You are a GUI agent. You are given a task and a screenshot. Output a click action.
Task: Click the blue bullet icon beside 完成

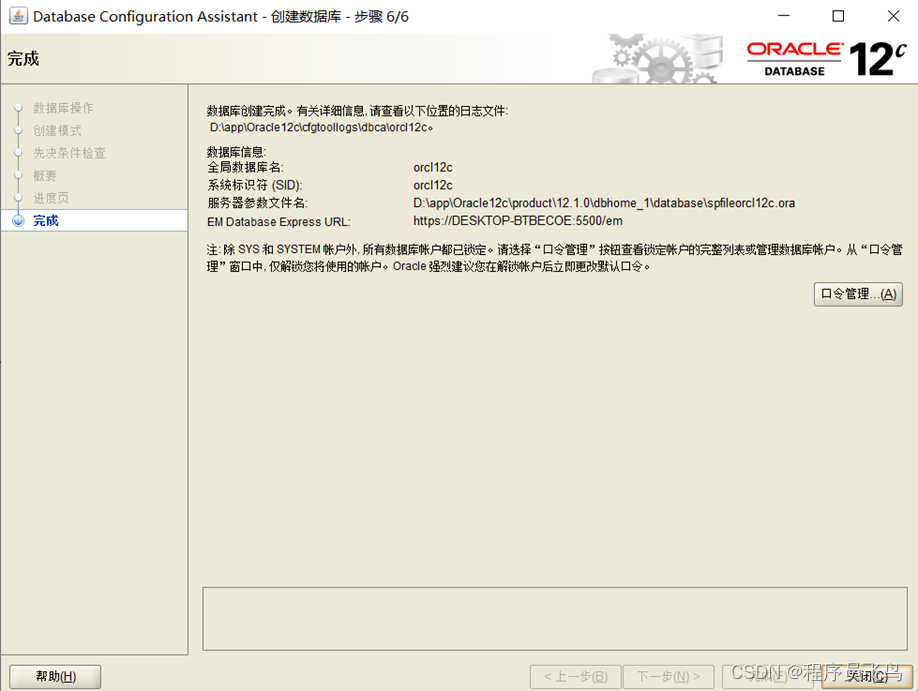tap(18, 221)
